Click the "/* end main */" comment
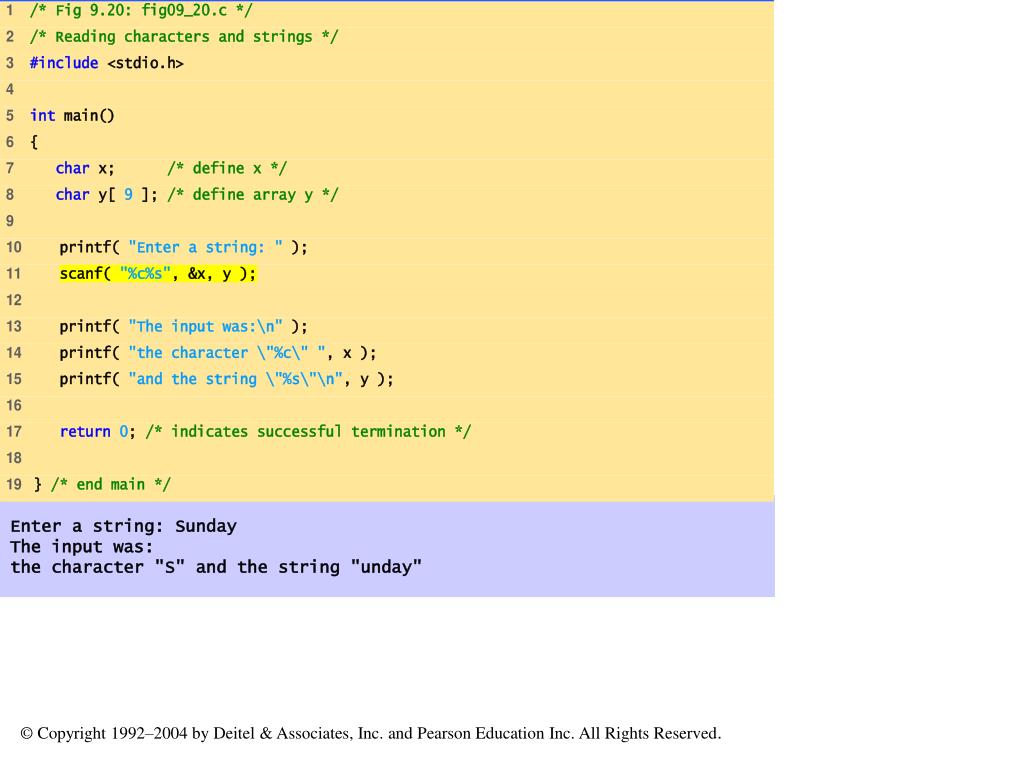Screen dimensions: 1024x768 [111, 485]
